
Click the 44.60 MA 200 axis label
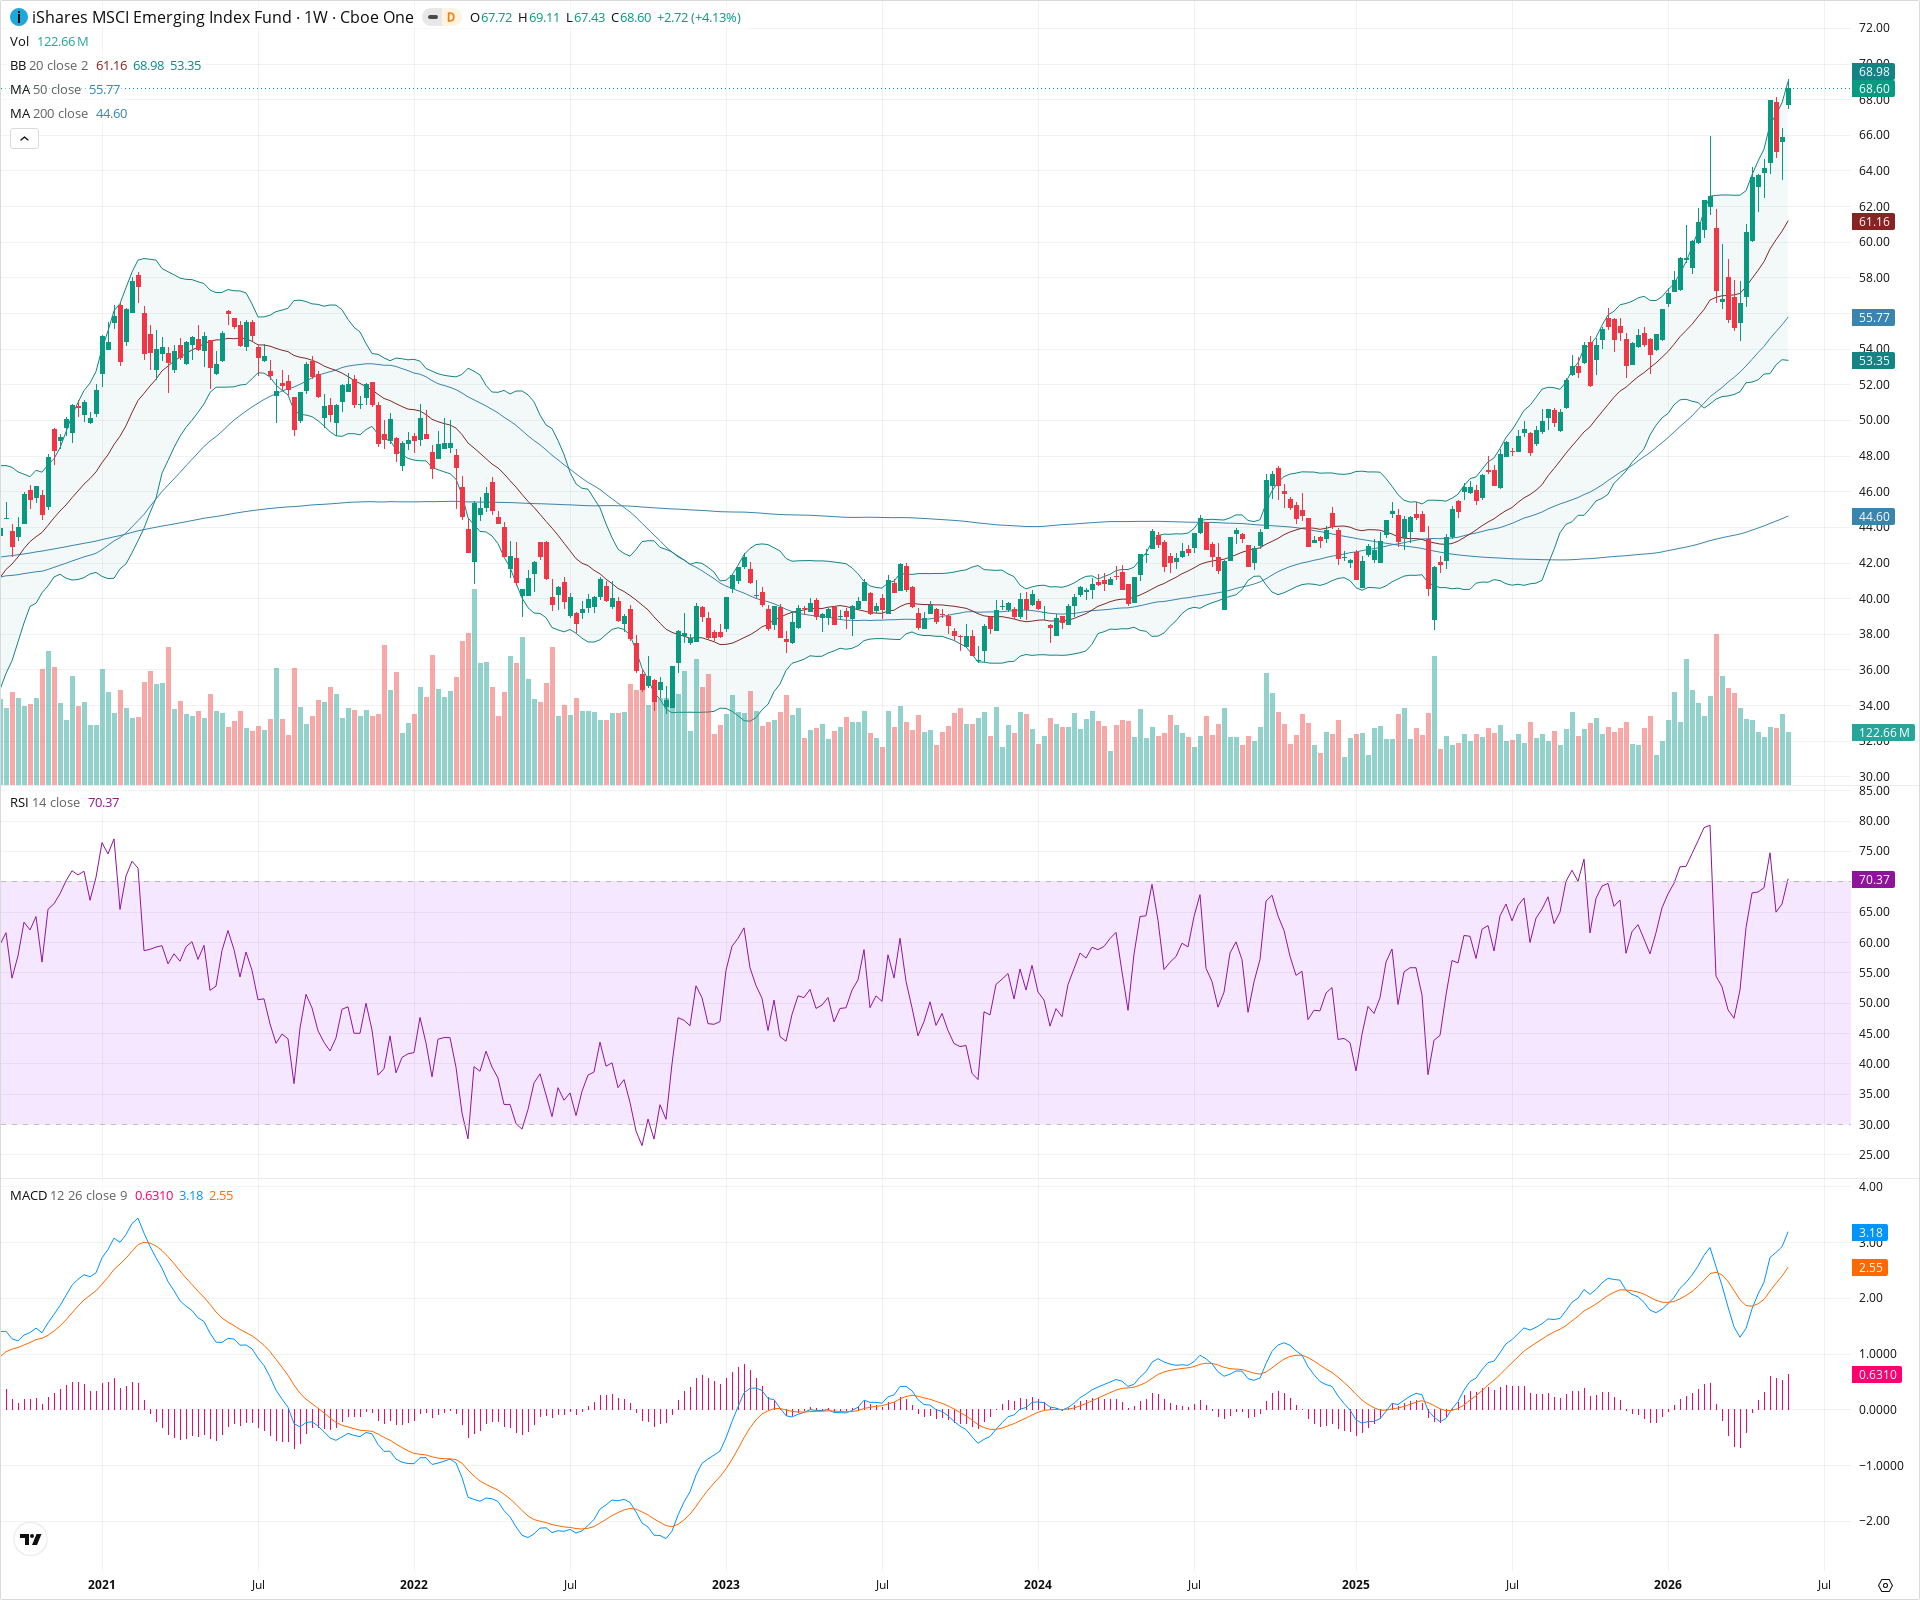click(1874, 517)
